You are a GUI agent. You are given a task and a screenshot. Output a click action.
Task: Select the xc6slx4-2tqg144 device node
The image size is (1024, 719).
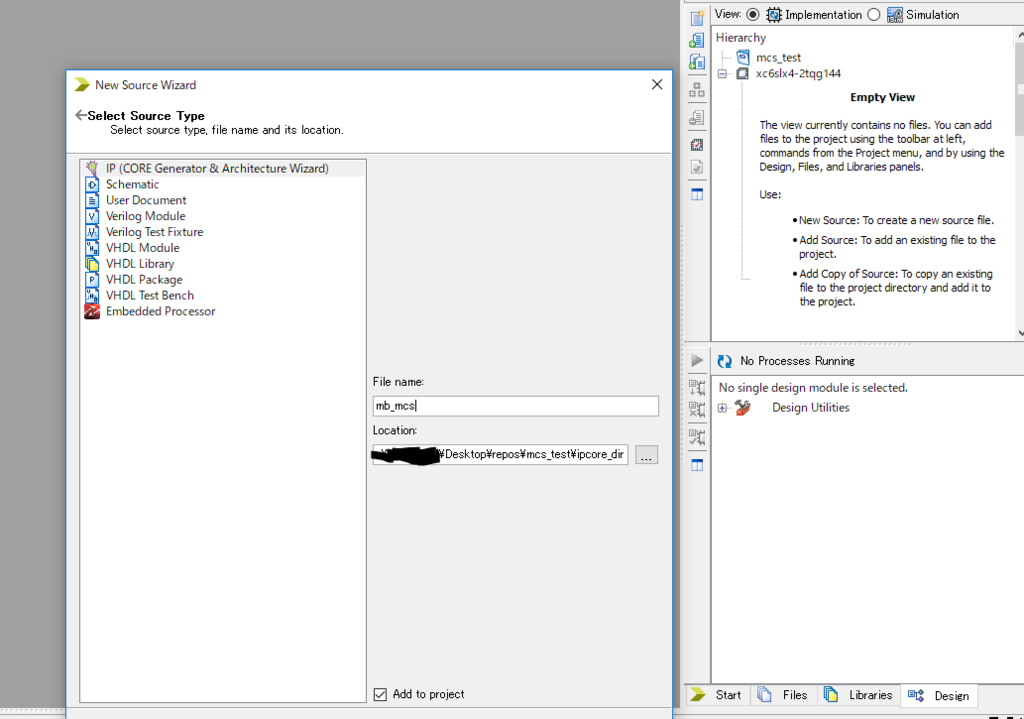pos(798,74)
